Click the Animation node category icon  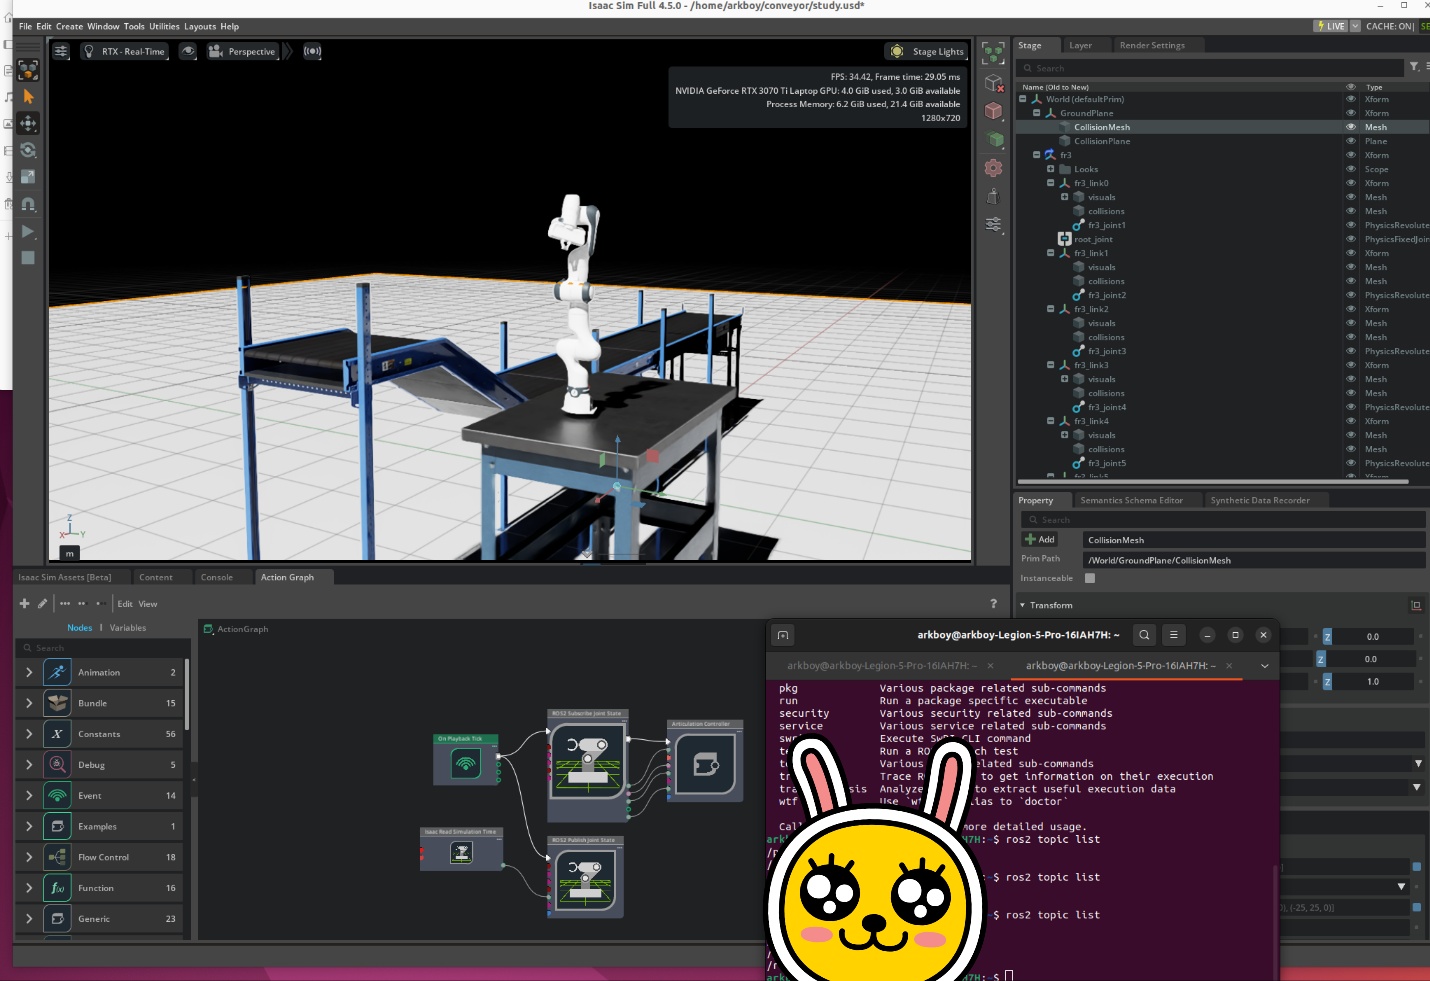pyautogui.click(x=57, y=672)
